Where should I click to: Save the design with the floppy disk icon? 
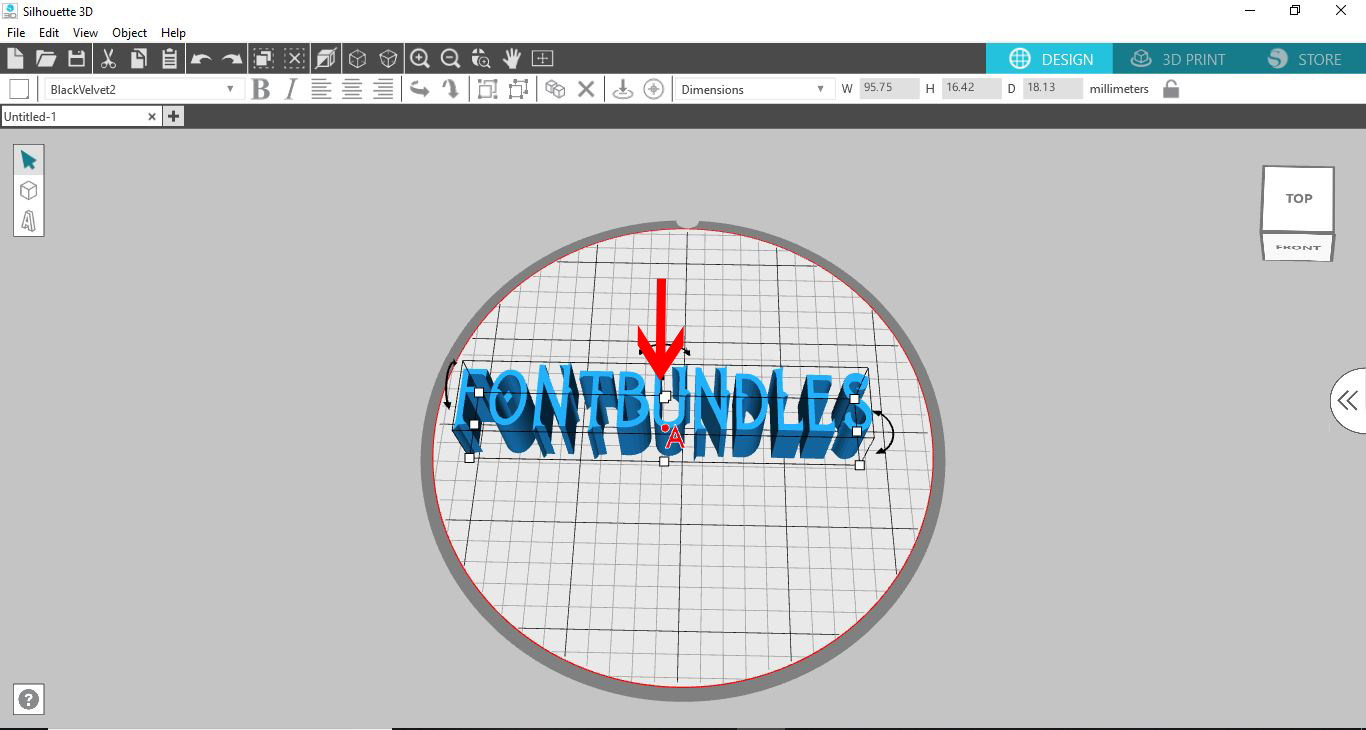[x=76, y=58]
